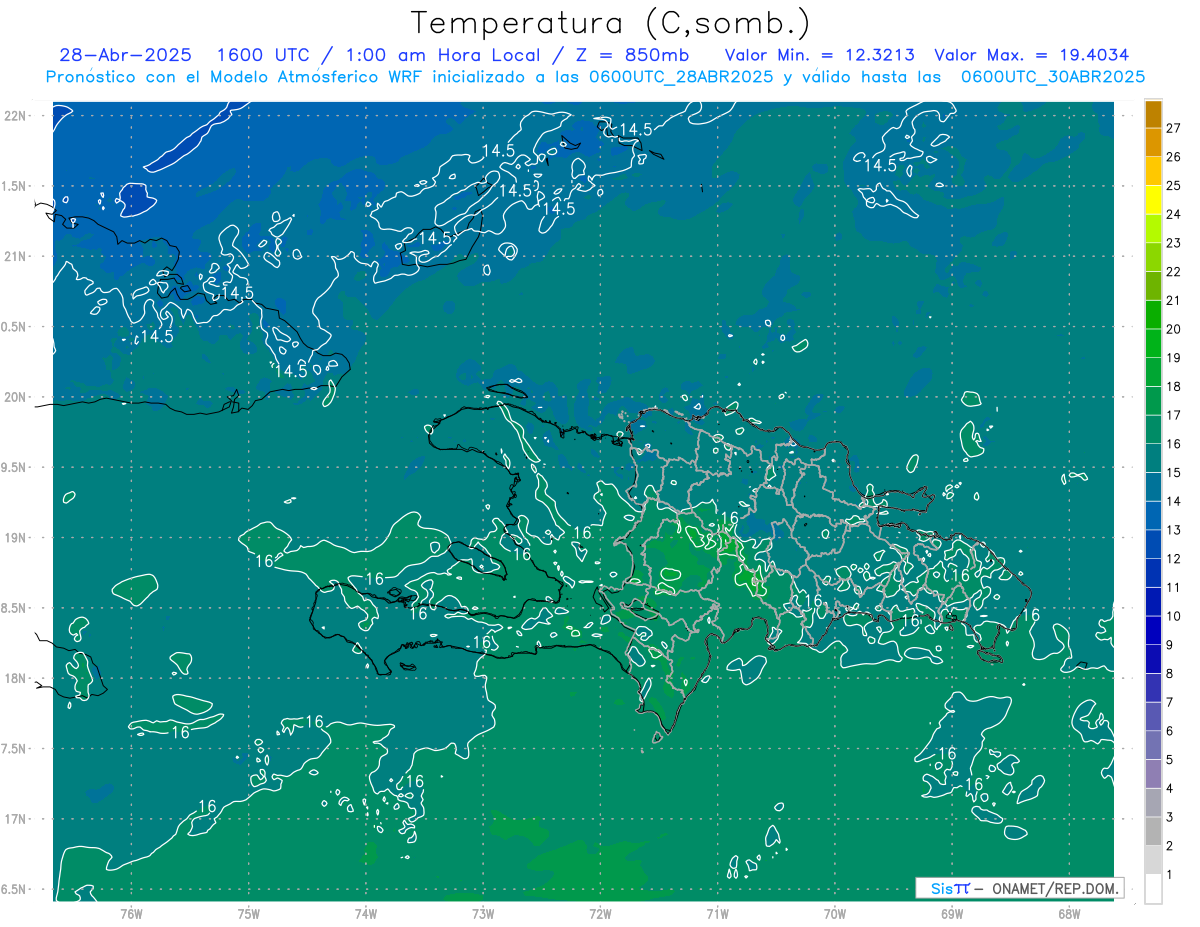
Task: Click the "71W" longitude label
Action: (x=717, y=914)
